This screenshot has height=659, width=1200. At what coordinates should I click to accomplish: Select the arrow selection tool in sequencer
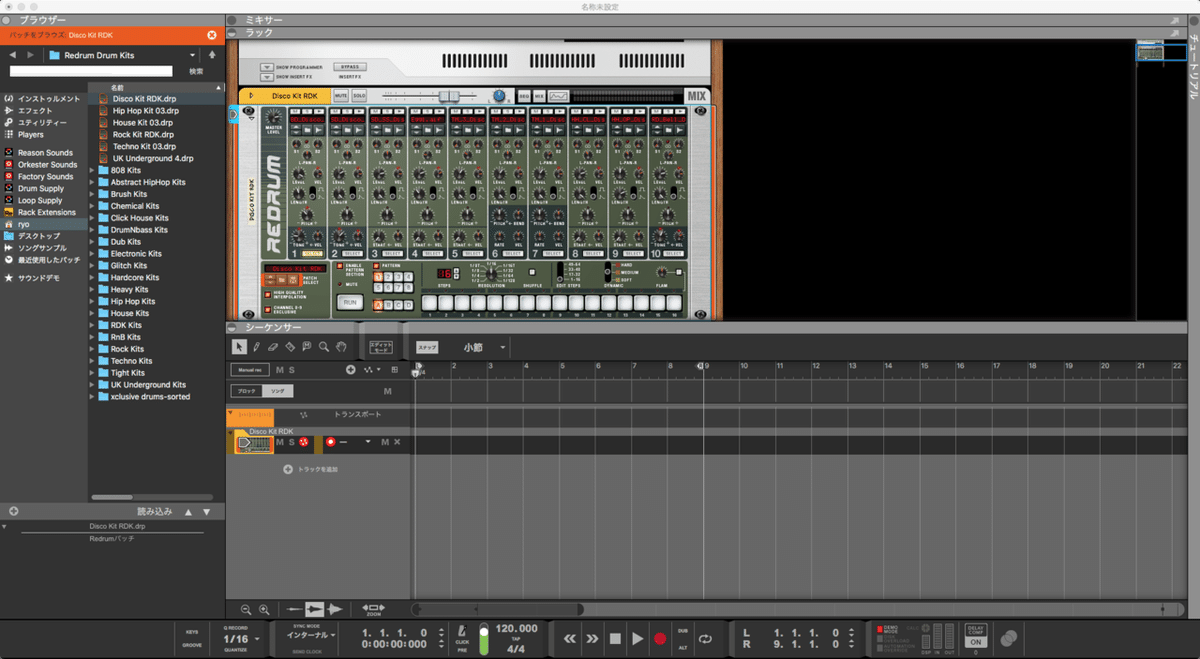coord(239,347)
